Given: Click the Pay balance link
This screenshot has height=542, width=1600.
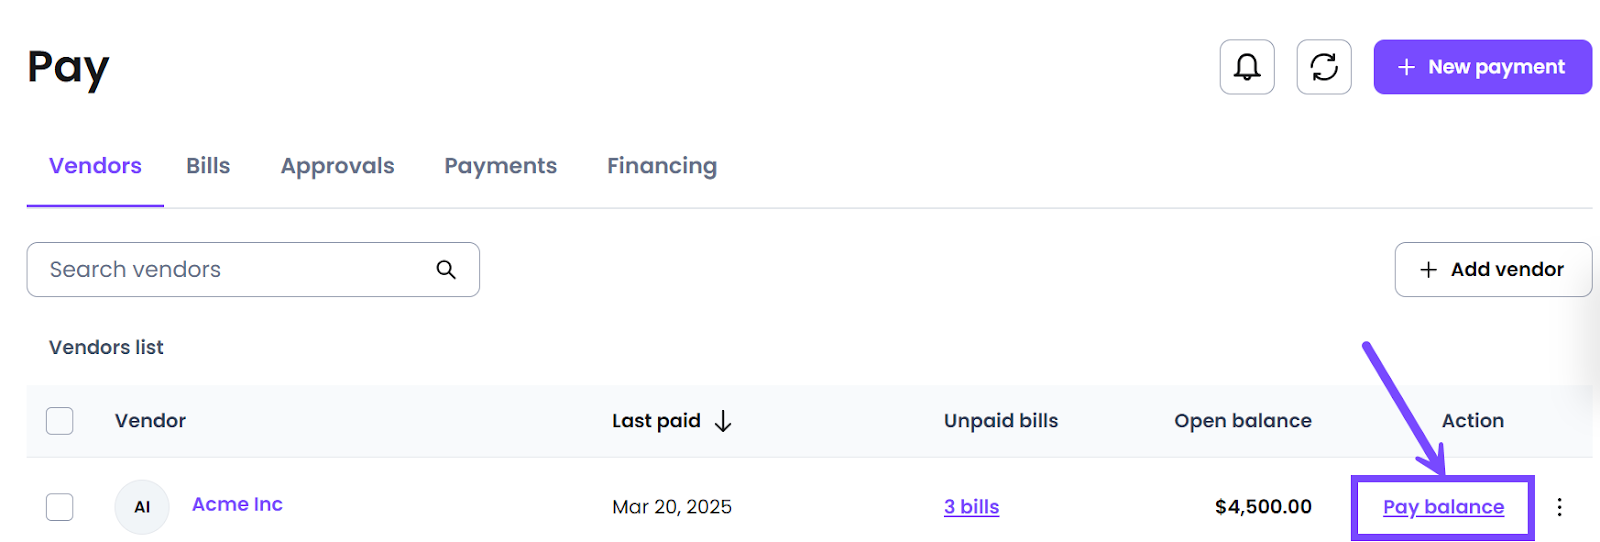Looking at the screenshot, I should click(x=1443, y=507).
